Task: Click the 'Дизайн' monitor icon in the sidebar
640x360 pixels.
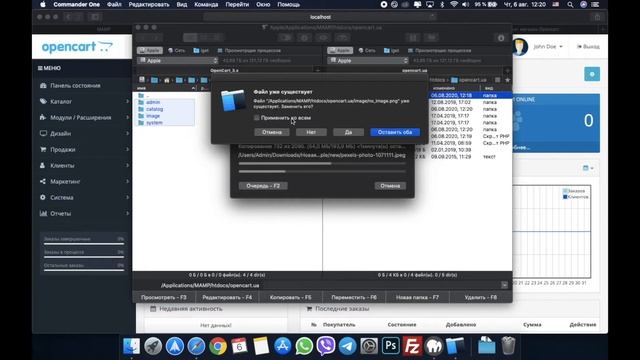Action: click(x=43, y=133)
